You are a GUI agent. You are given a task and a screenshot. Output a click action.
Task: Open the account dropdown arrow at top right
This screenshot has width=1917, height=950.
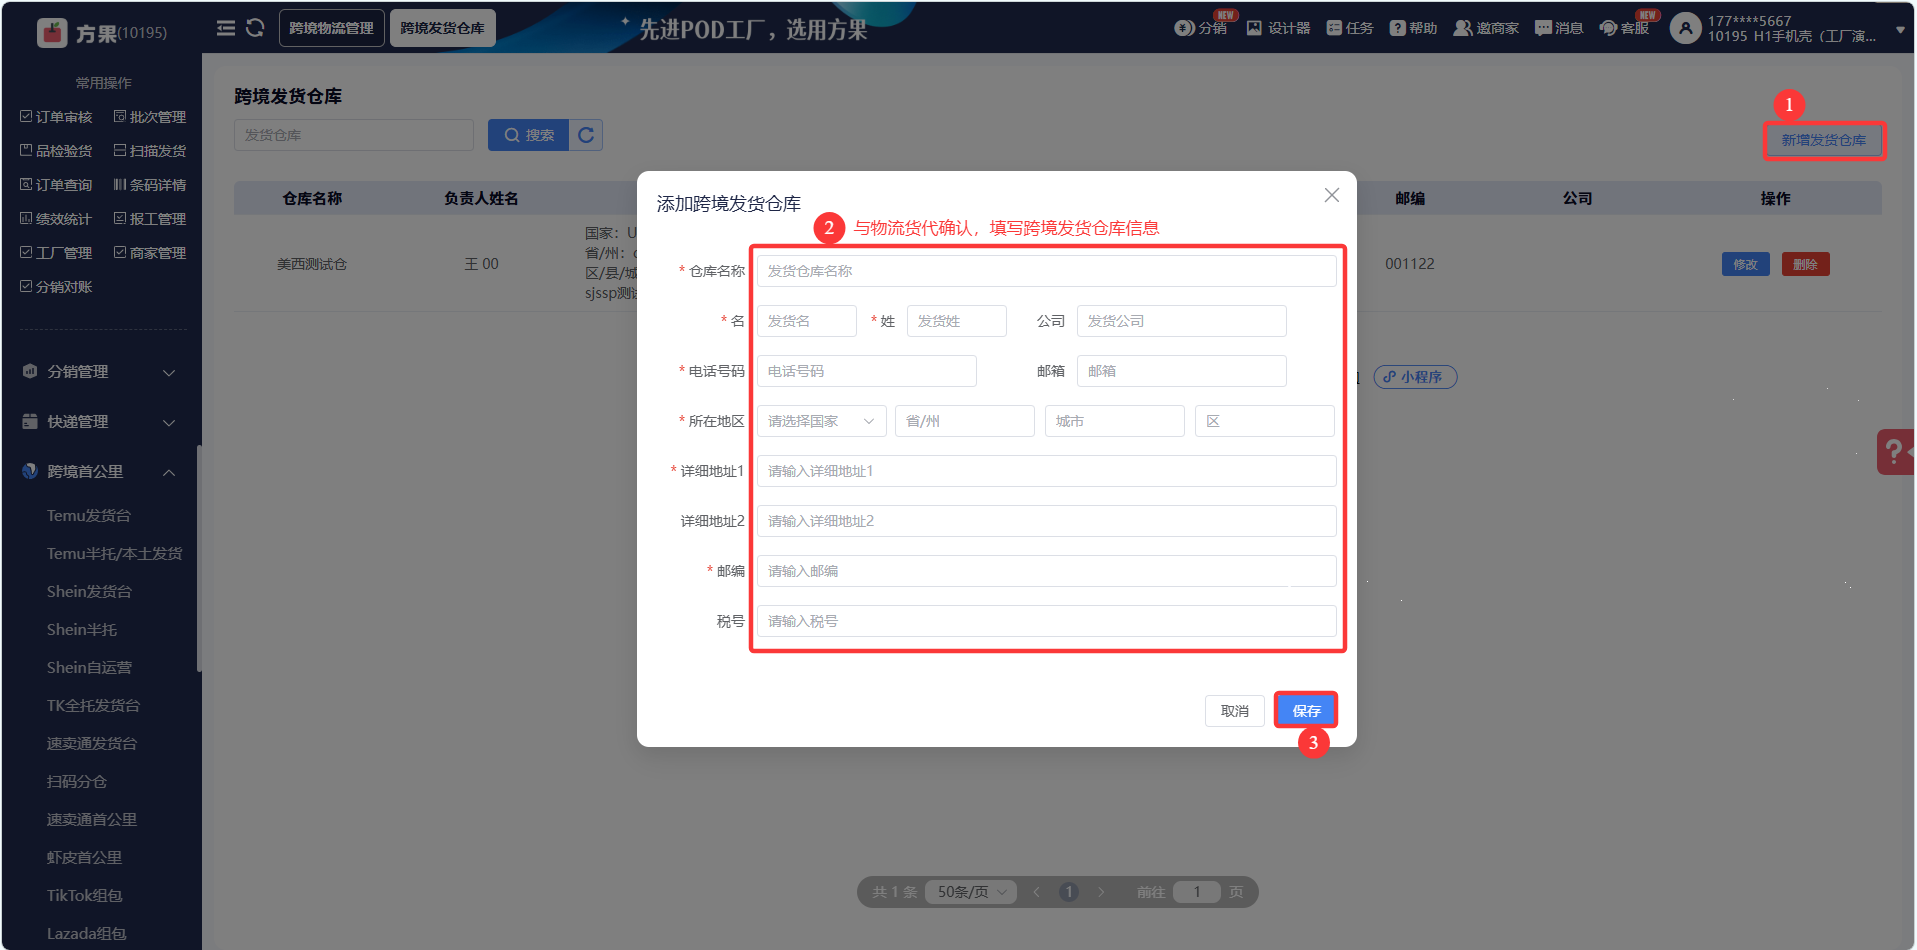(x=1900, y=30)
